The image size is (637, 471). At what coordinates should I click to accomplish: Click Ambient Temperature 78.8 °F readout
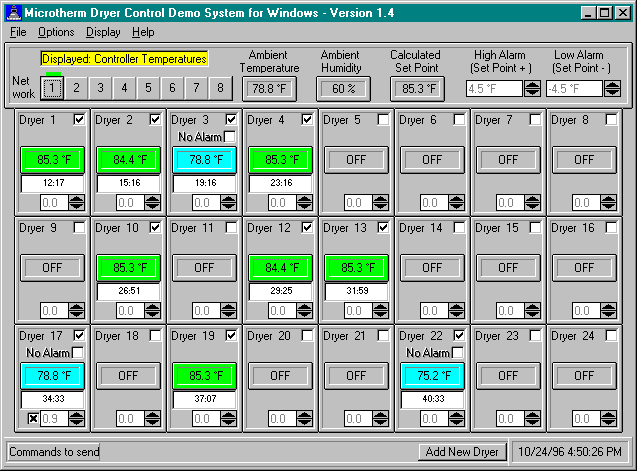(269, 89)
